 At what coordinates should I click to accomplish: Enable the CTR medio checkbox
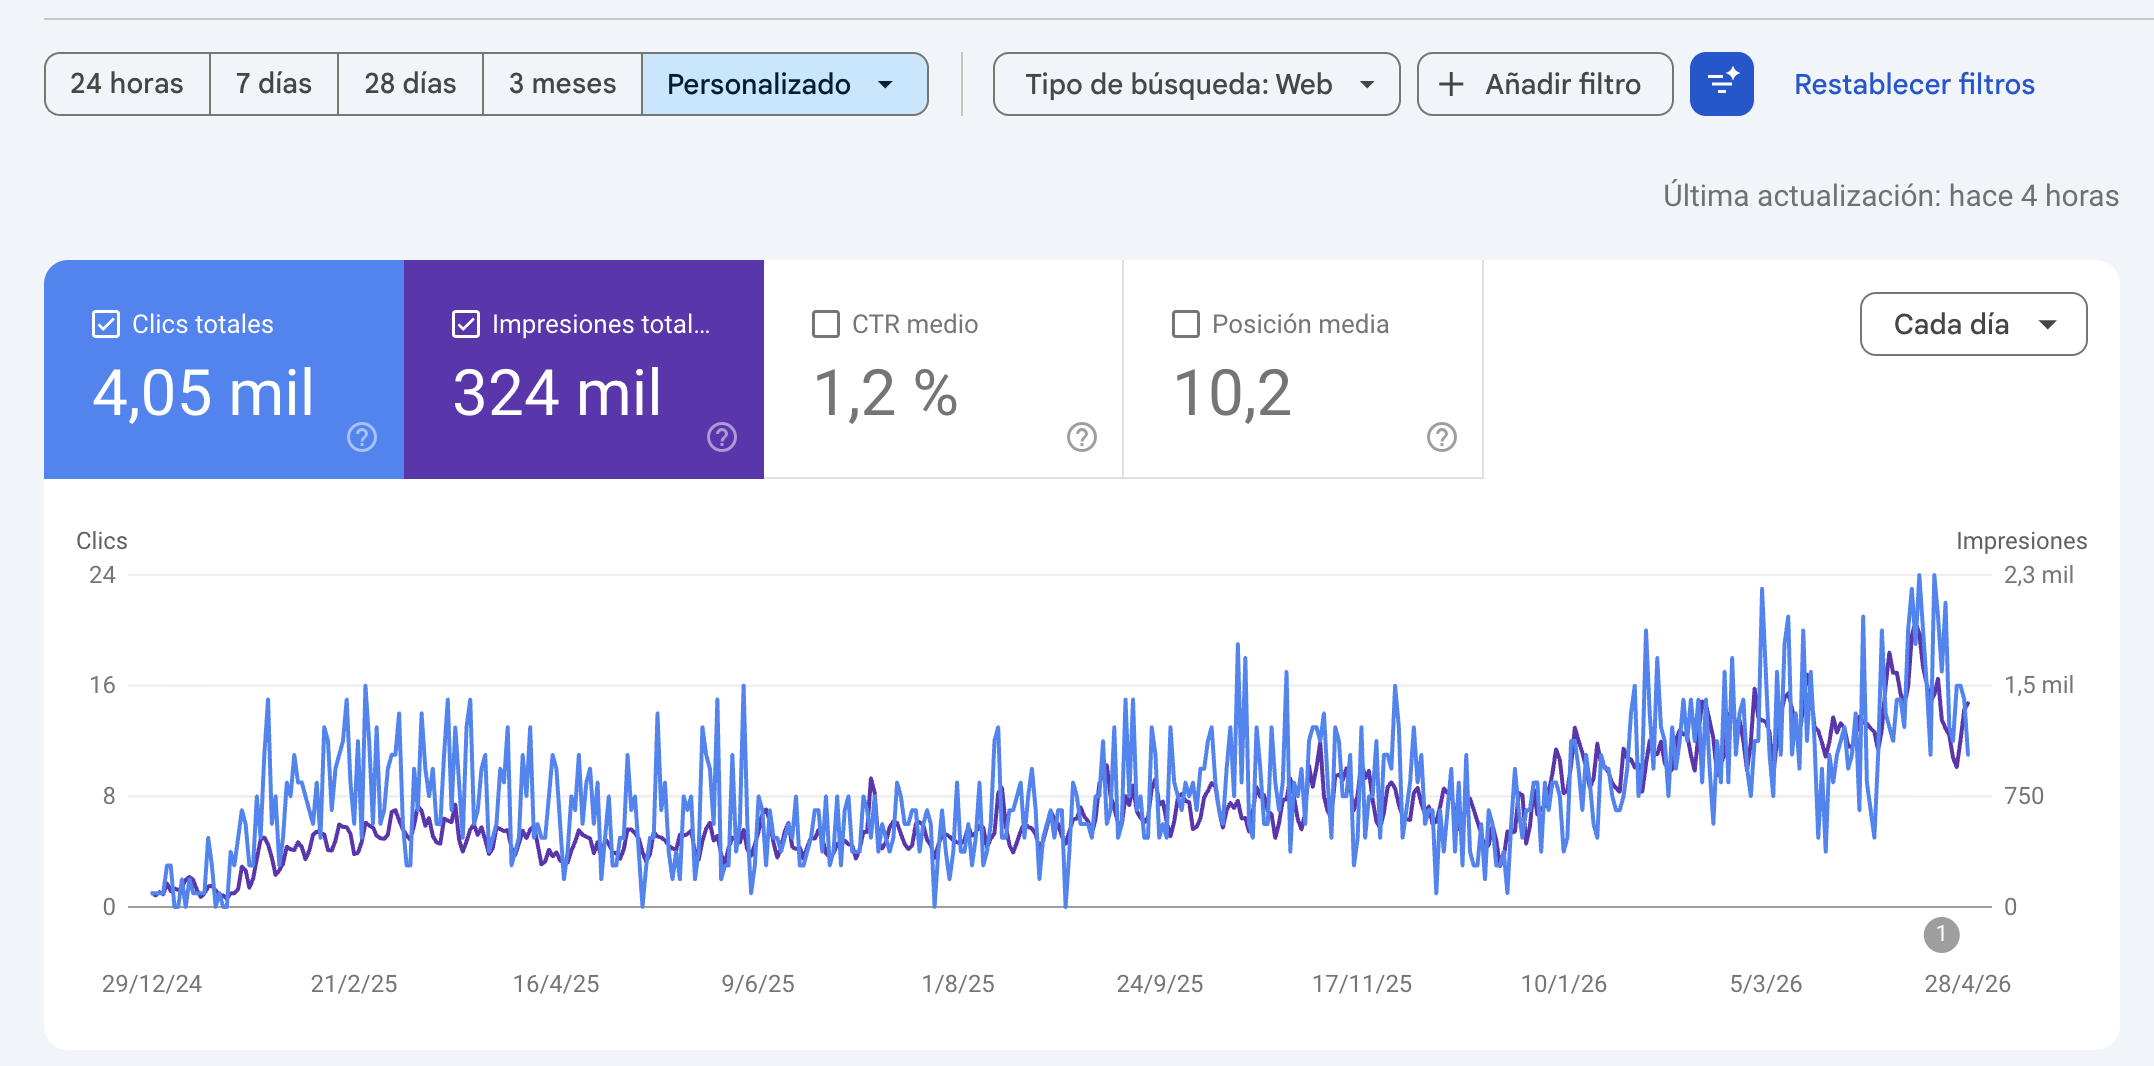click(826, 324)
